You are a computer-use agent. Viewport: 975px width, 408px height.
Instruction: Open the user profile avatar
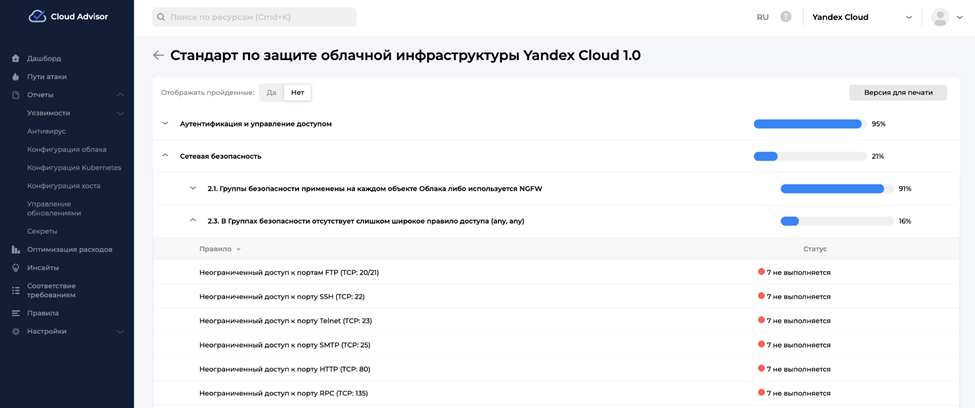(x=939, y=17)
